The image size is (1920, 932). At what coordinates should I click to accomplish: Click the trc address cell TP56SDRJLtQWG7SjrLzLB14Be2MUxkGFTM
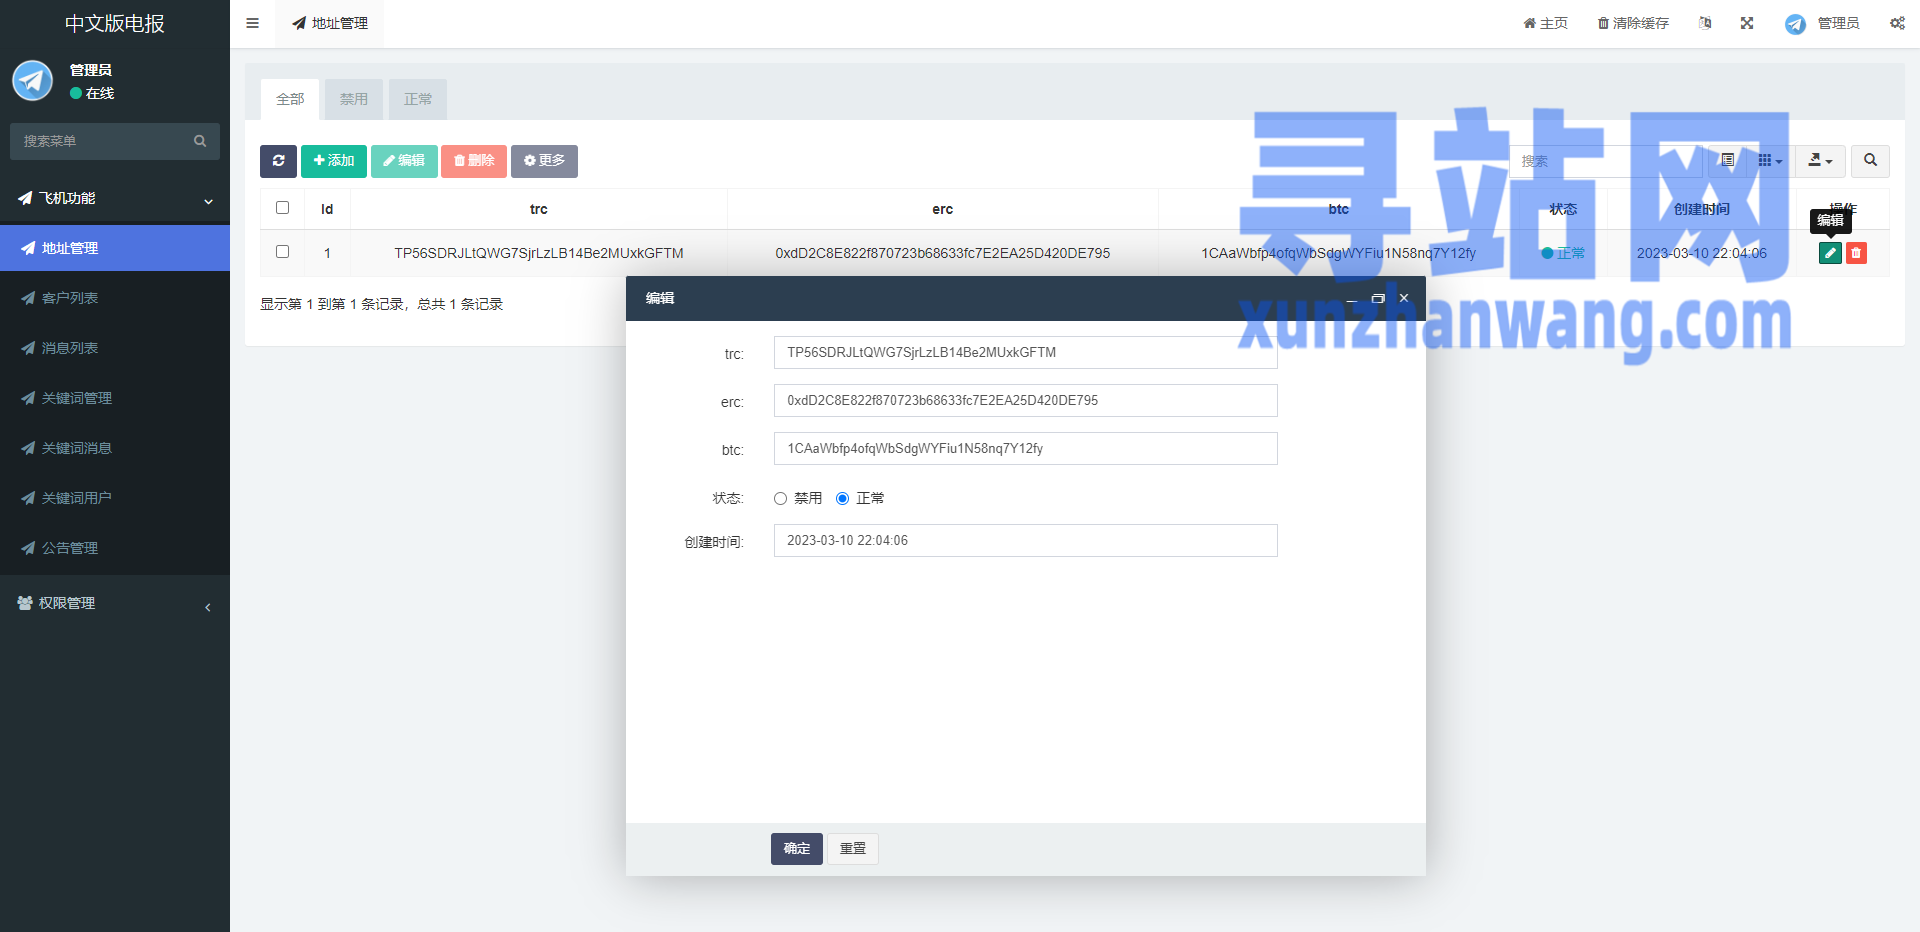click(x=539, y=253)
